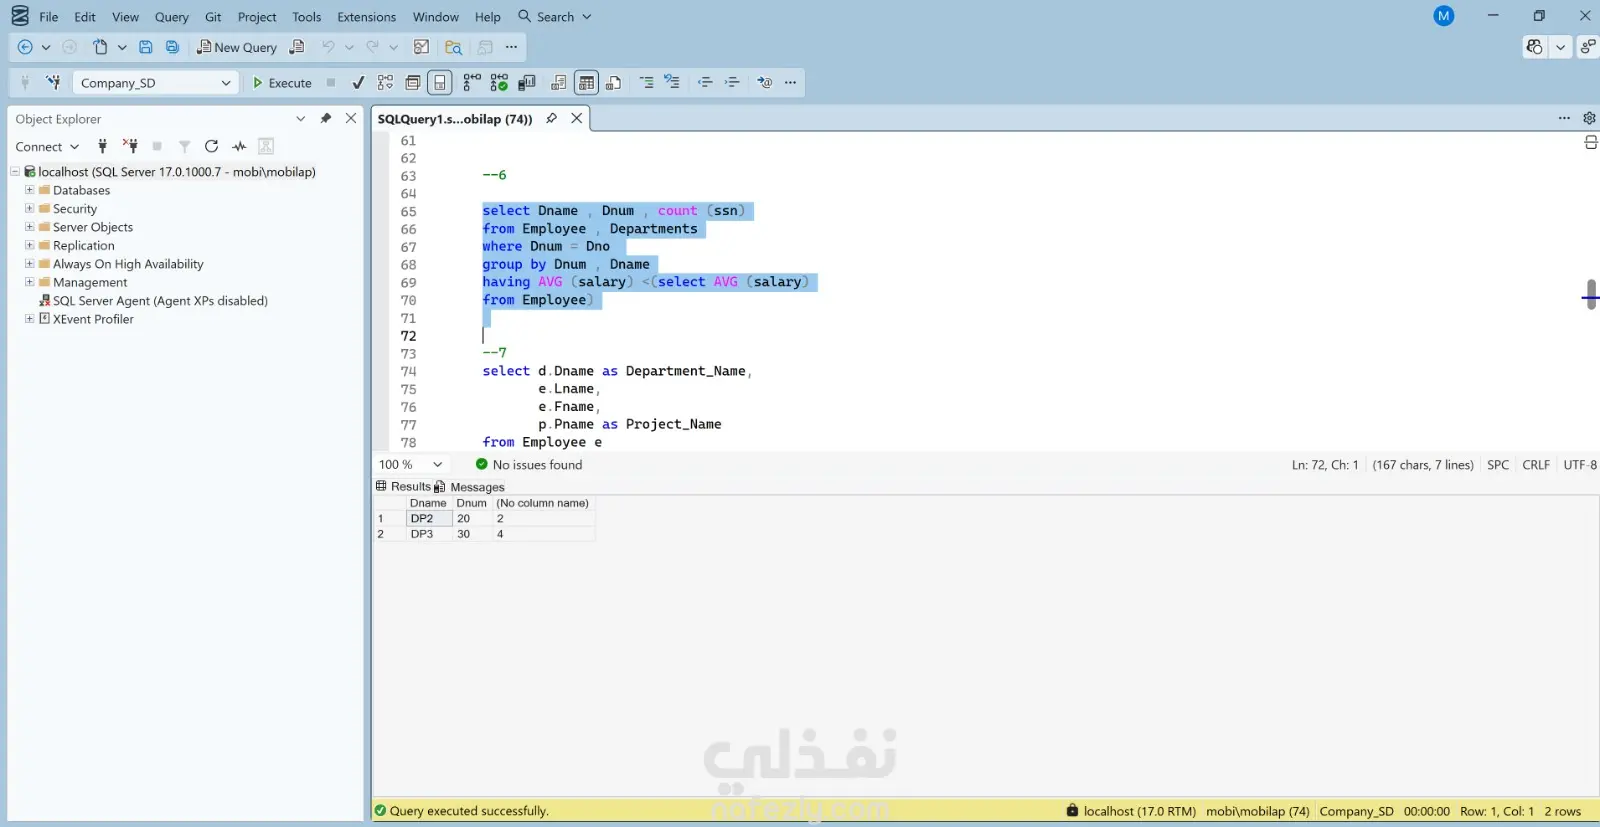Image resolution: width=1600 pixels, height=827 pixels.
Task: Open the Company_SD database dropdown
Action: tap(155, 83)
